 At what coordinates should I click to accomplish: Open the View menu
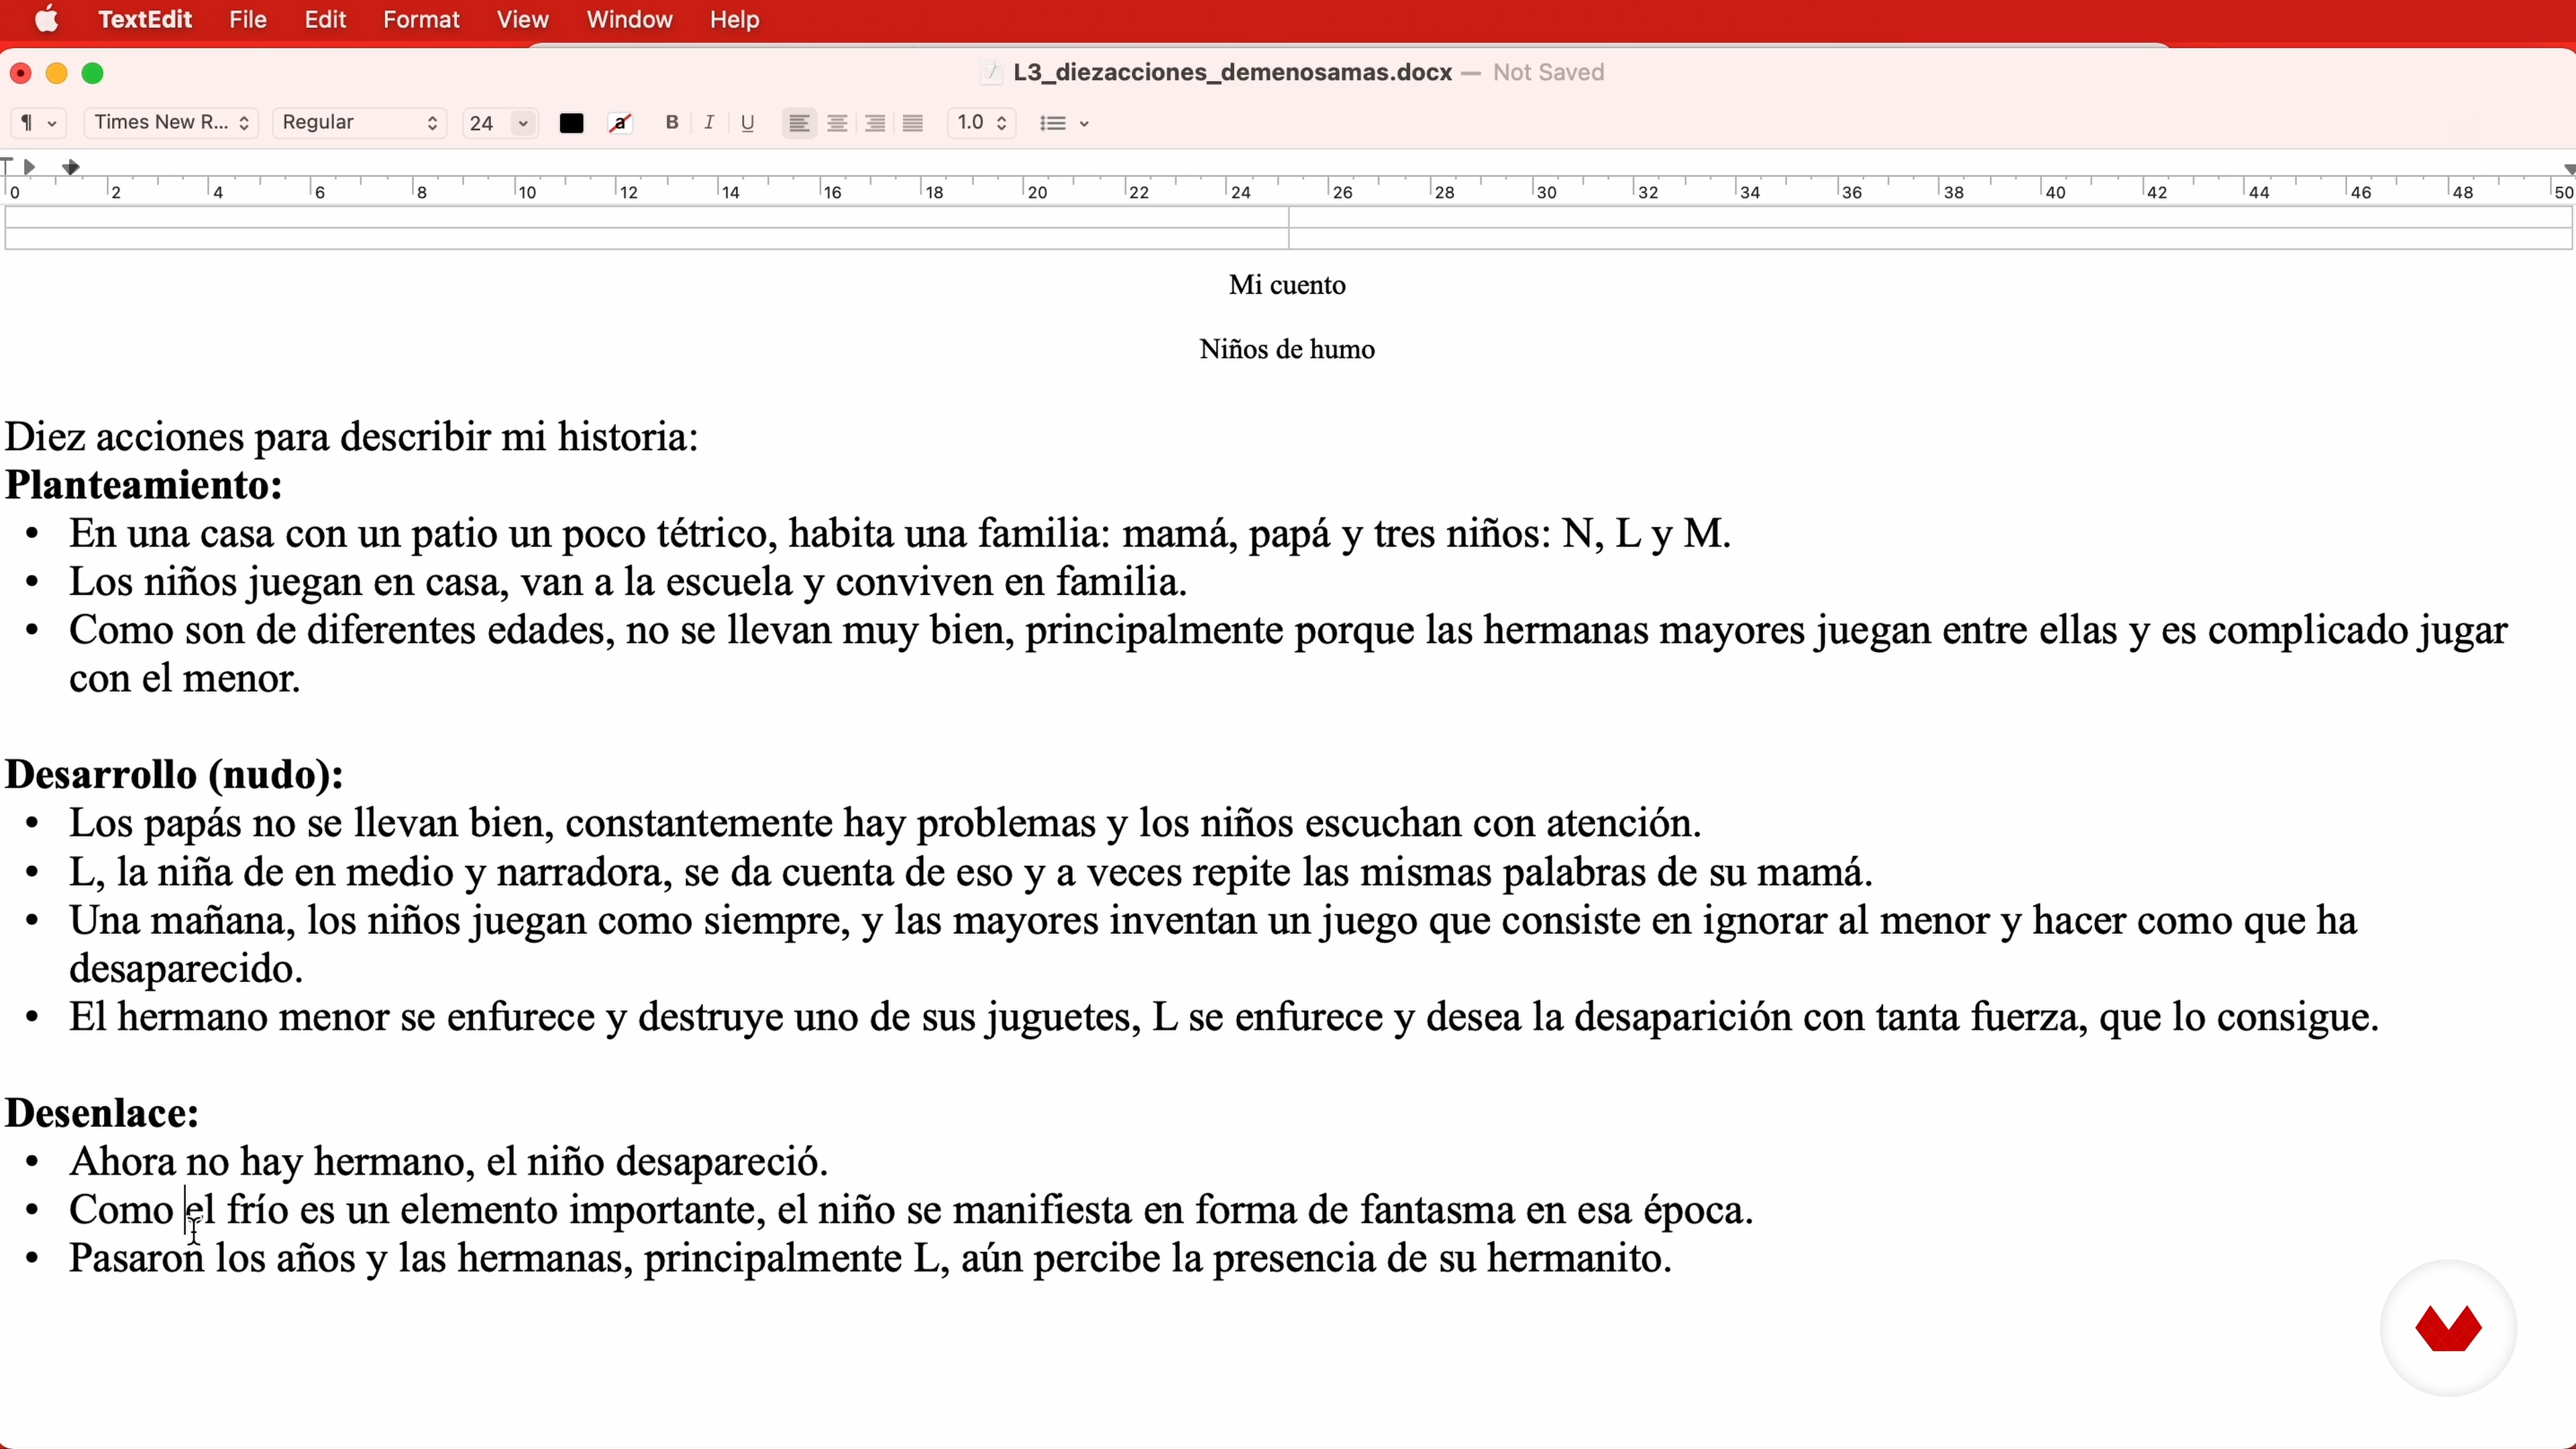pos(522,19)
